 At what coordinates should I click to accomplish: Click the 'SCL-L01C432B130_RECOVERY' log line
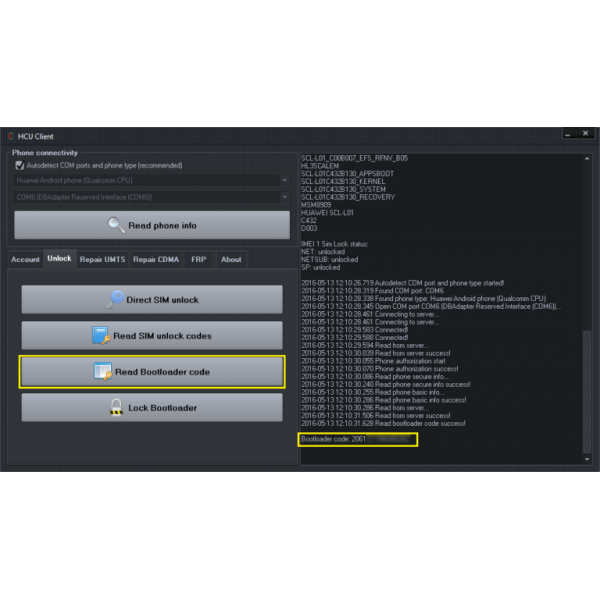(348, 197)
